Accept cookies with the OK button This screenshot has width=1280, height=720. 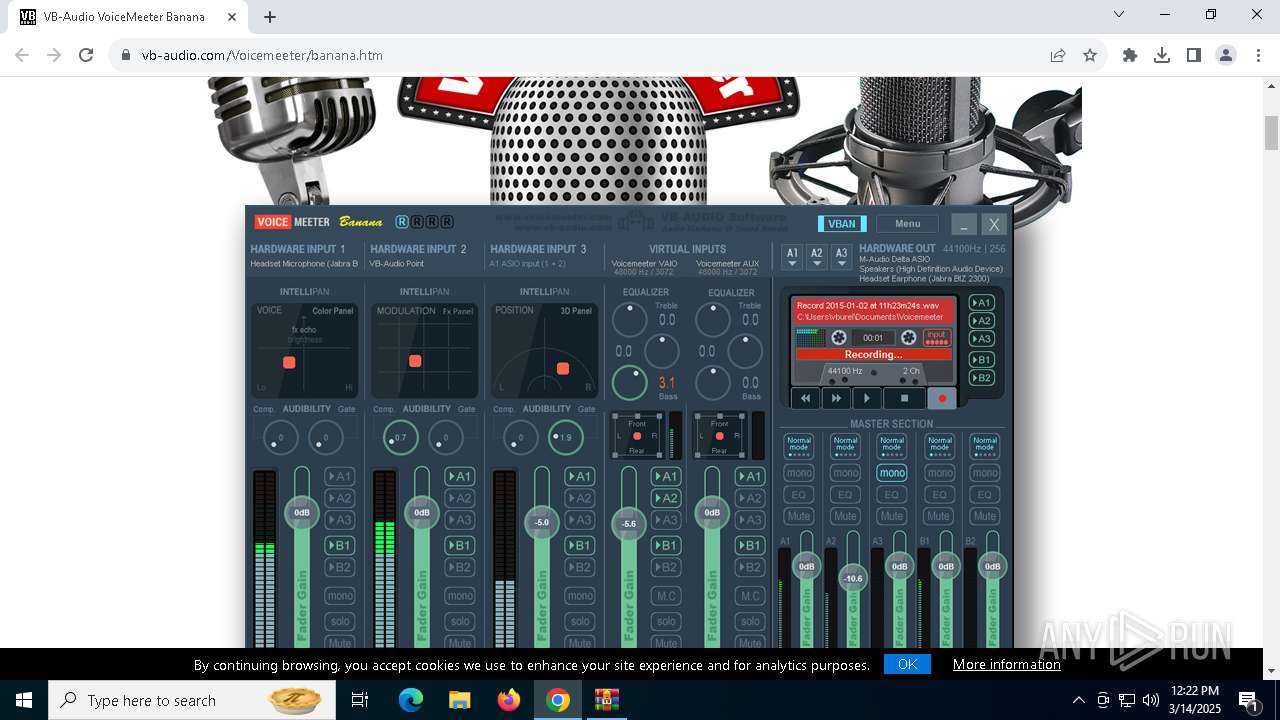[x=907, y=664]
